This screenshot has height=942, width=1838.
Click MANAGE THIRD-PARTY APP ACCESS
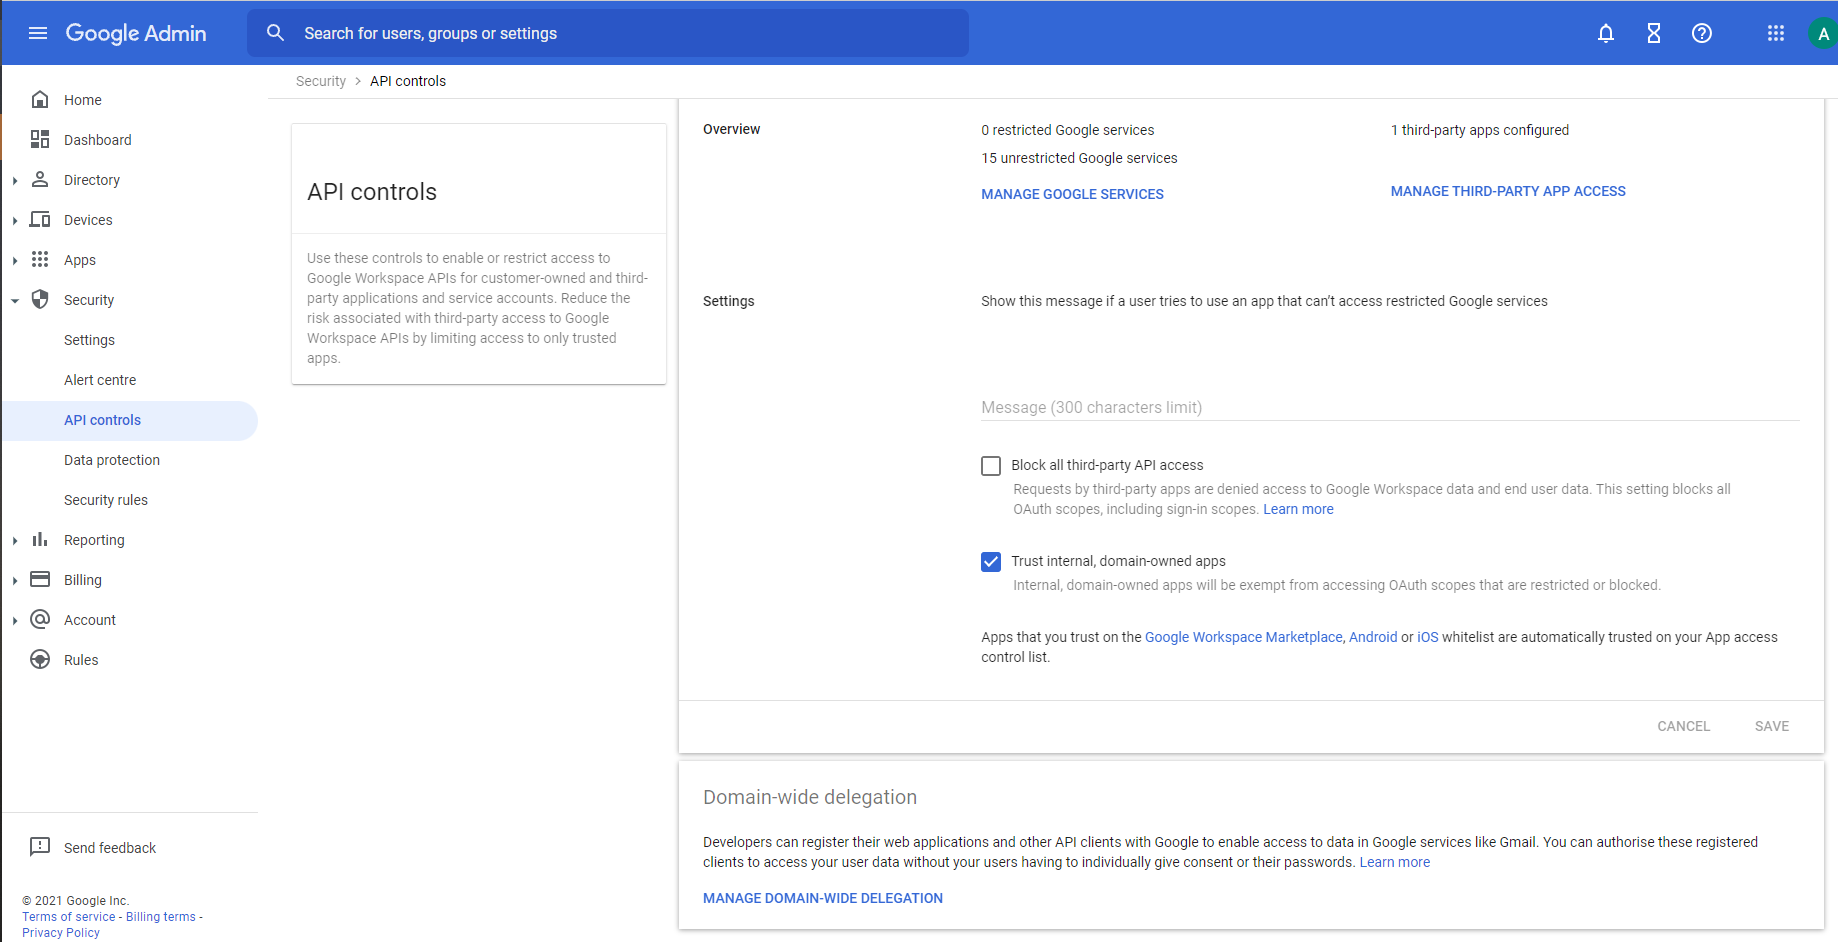(1508, 191)
